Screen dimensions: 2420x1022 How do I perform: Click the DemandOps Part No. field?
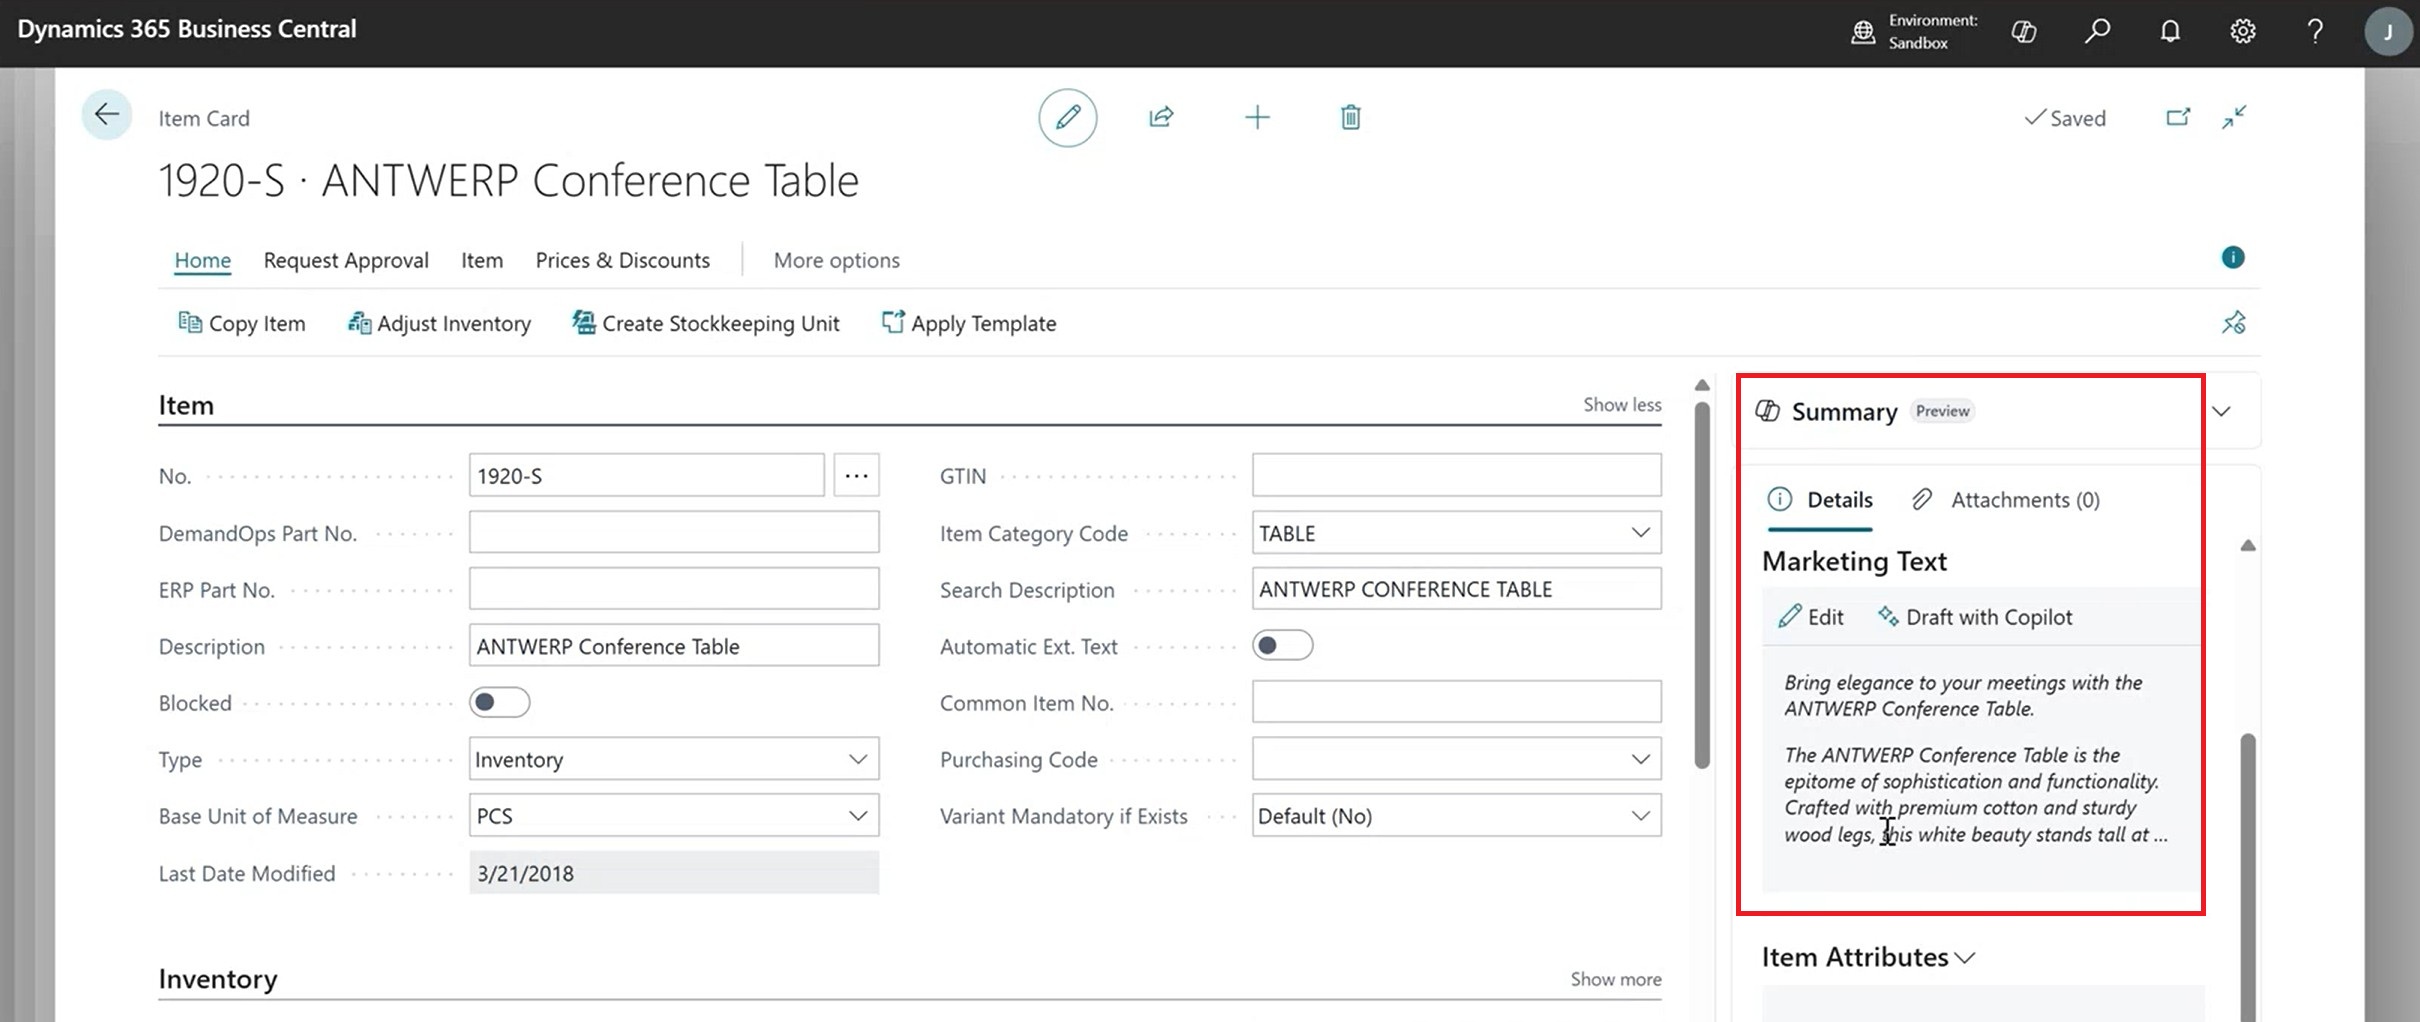[x=674, y=533]
